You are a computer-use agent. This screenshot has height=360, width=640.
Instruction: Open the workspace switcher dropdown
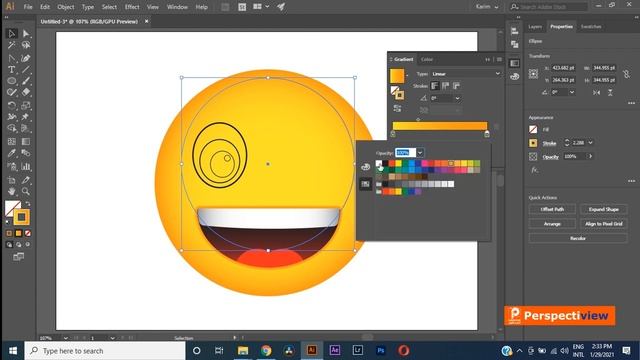[x=261, y=7]
